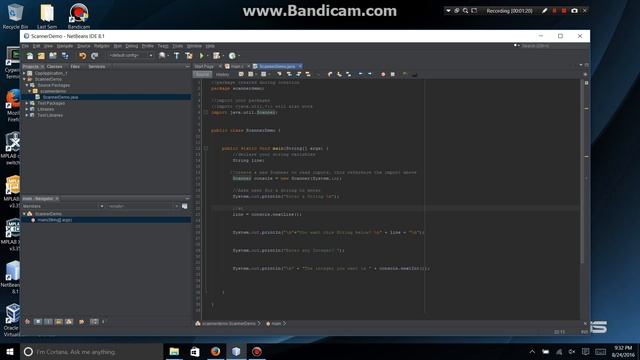Click the History view button

[x=222, y=74]
